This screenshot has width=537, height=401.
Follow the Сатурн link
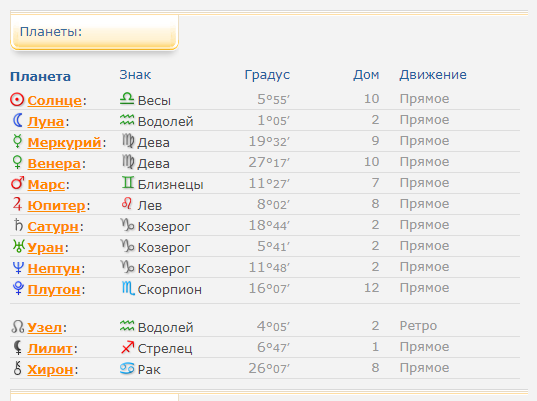(x=53, y=227)
